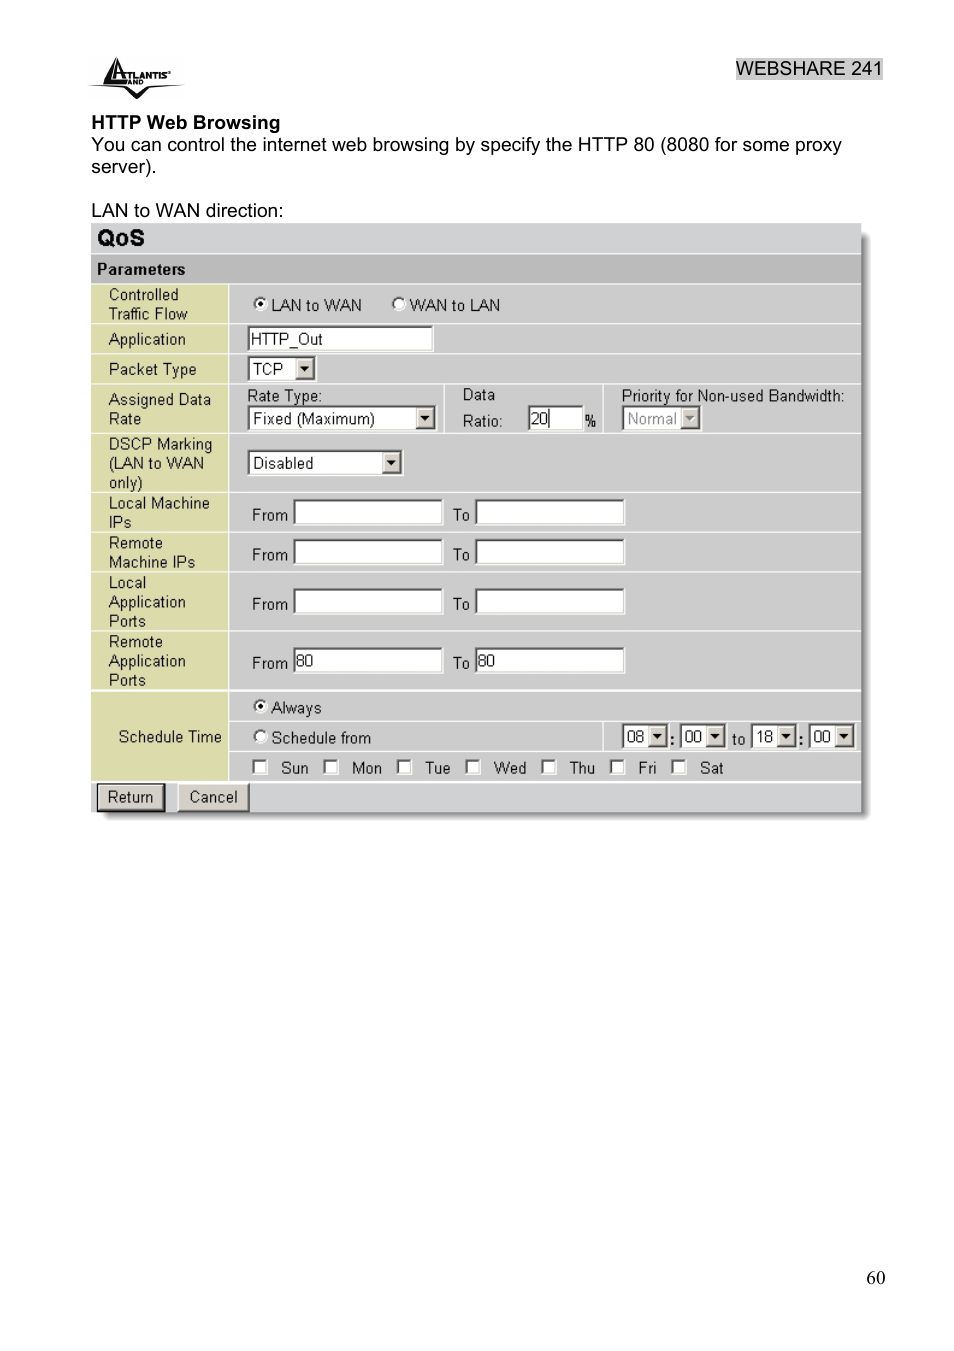Tick the Mon checkbox
954x1351 pixels.
pos(331,767)
